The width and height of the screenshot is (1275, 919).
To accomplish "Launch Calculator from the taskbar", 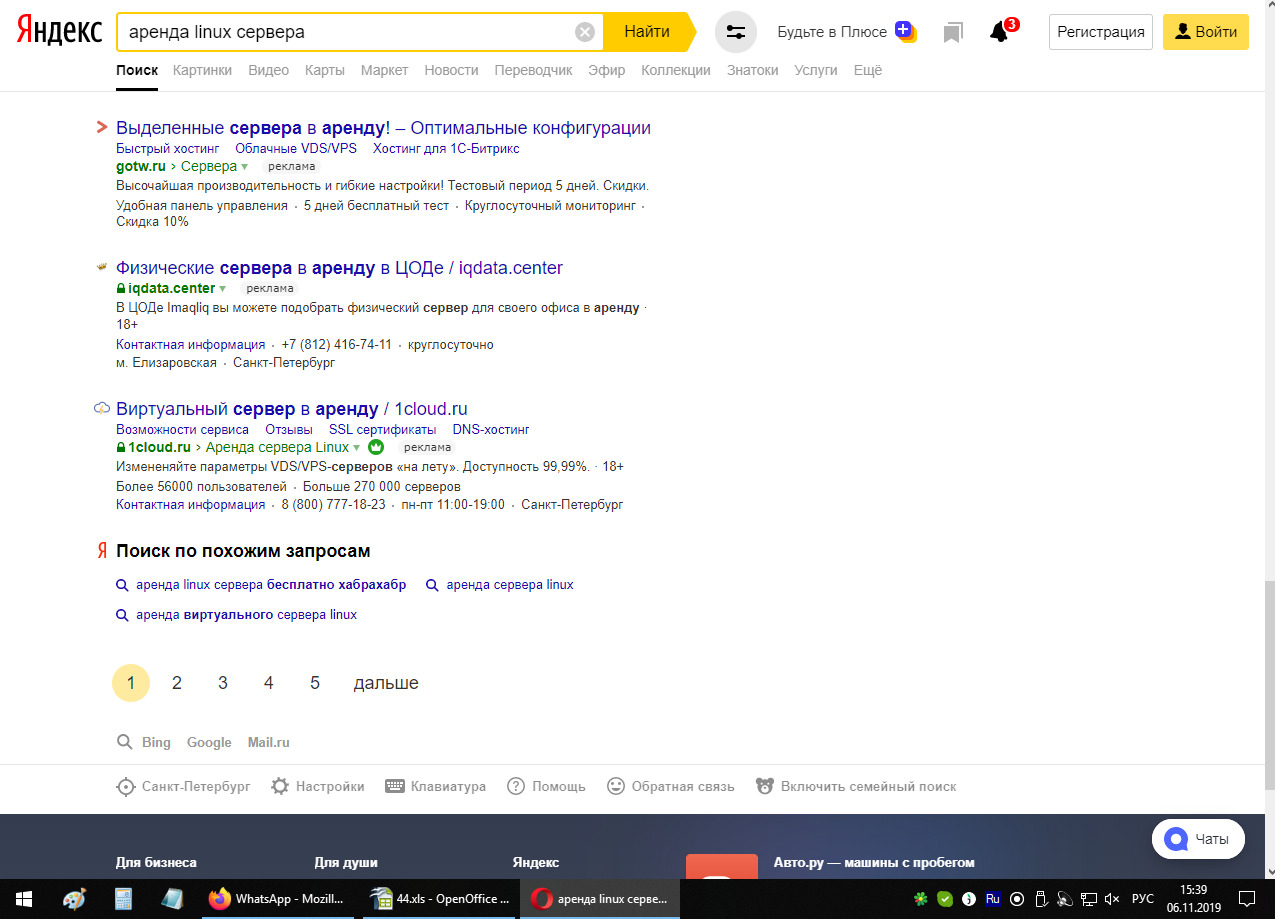I will 124,898.
